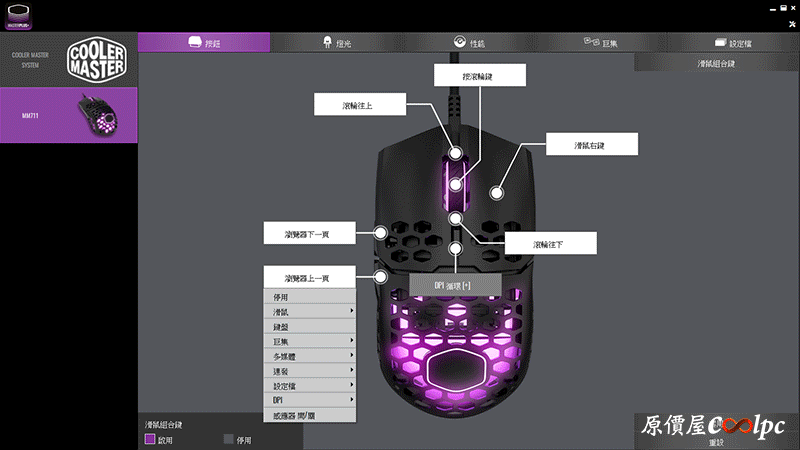Disable mouse combo keys with 停用 option
Image resolution: width=800 pixels, height=450 pixels.
pos(229,438)
